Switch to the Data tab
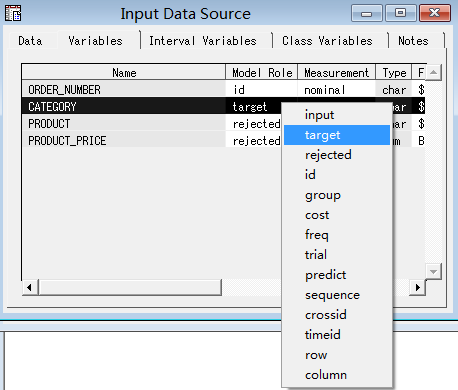The image size is (458, 390). click(x=30, y=41)
